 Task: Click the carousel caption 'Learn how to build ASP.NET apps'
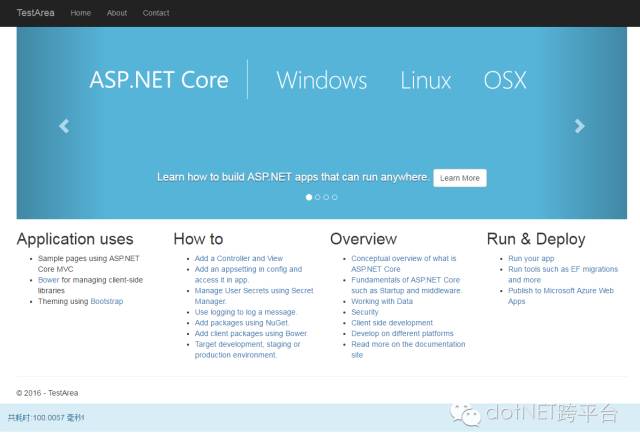click(293, 177)
